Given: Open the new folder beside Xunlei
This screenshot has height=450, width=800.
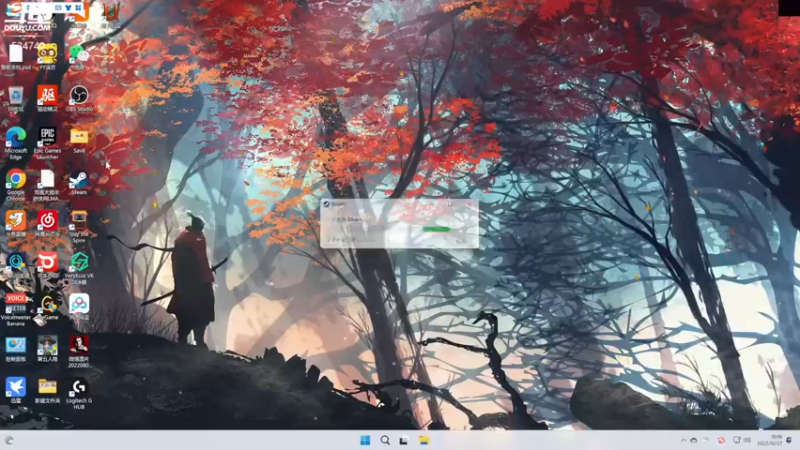Looking at the screenshot, I should [x=47, y=390].
